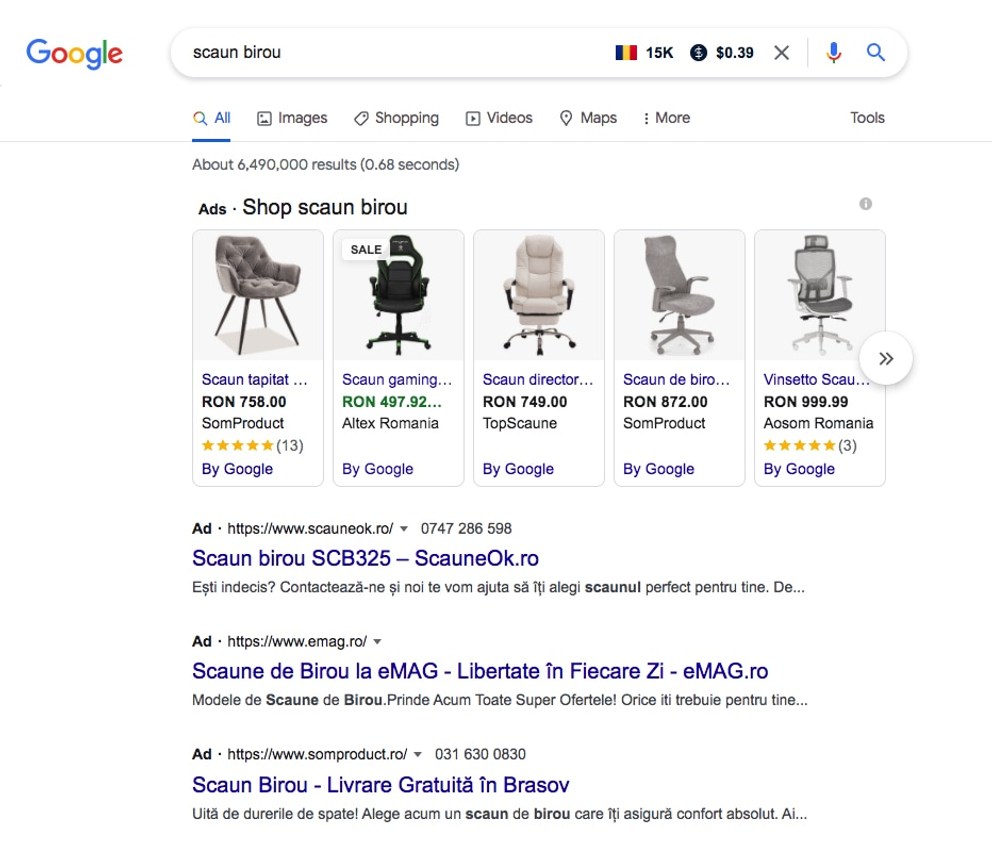Open the dropdown arrow next to emag.ro URL
The width and height of the screenshot is (992, 847).
pyautogui.click(x=377, y=642)
